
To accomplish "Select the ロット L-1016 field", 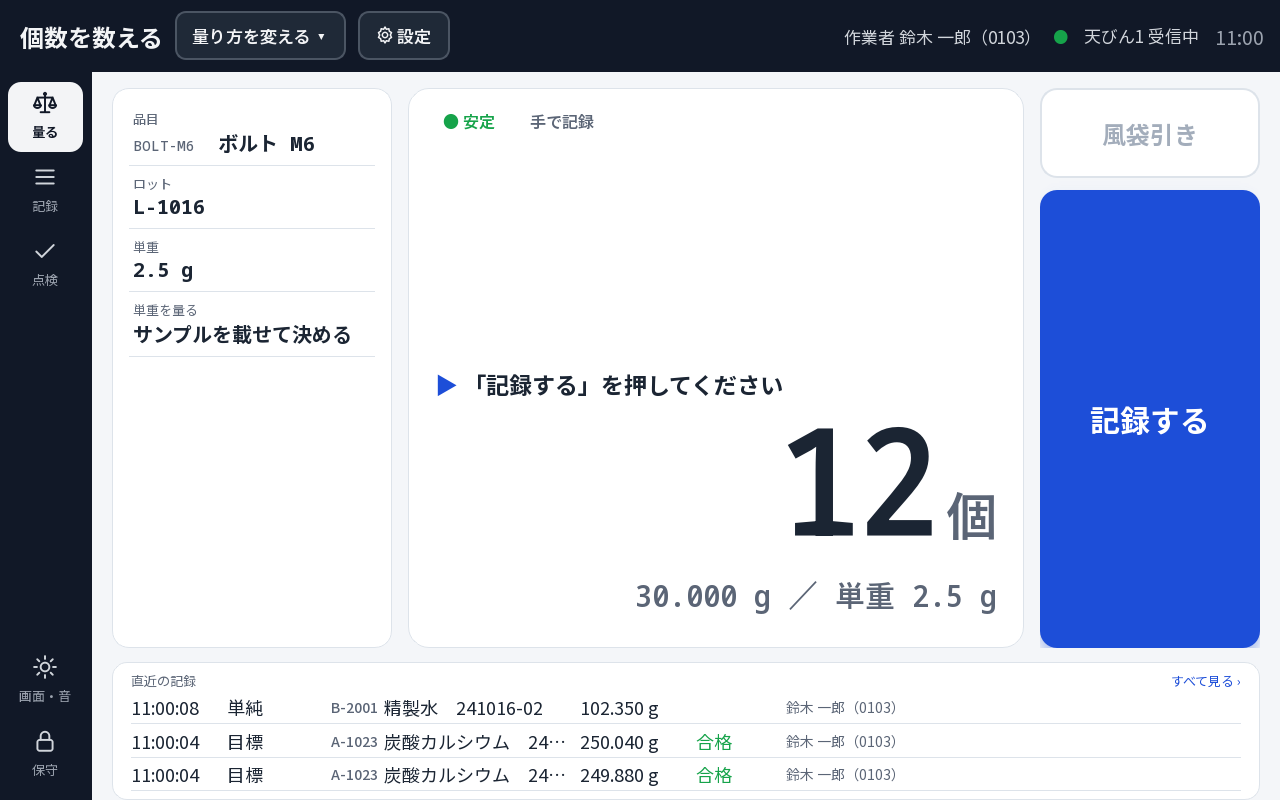I will click(x=252, y=198).
